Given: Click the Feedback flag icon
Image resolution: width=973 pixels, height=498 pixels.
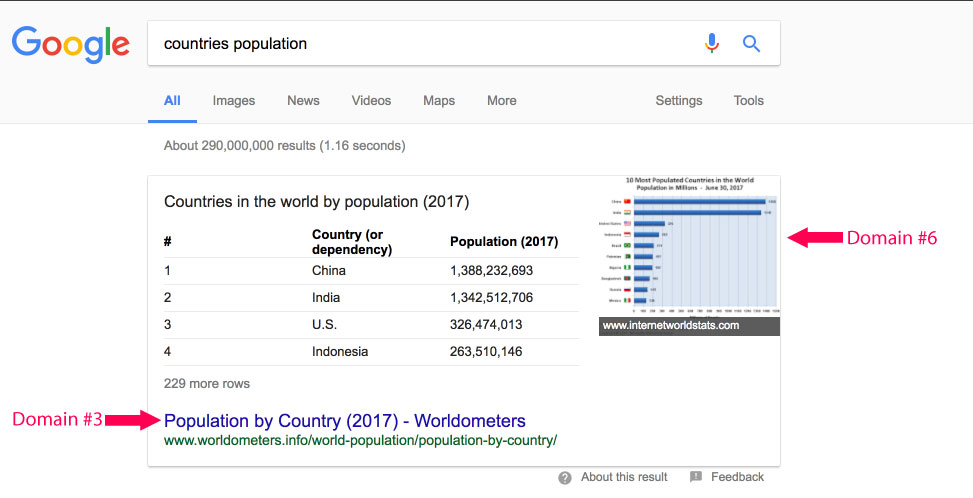Looking at the screenshot, I should click(x=696, y=477).
